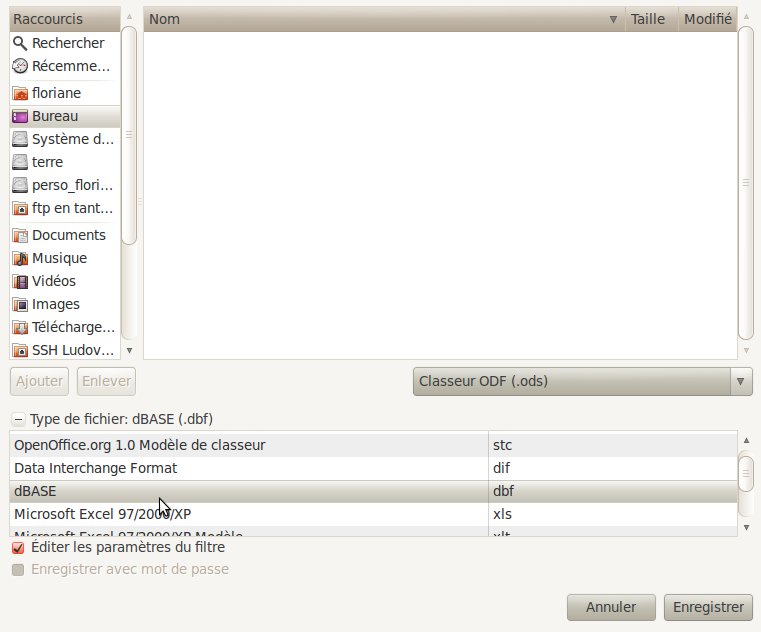Click Enregistrer avec mot de passe checkbox
The height and width of the screenshot is (632, 761).
point(17,569)
